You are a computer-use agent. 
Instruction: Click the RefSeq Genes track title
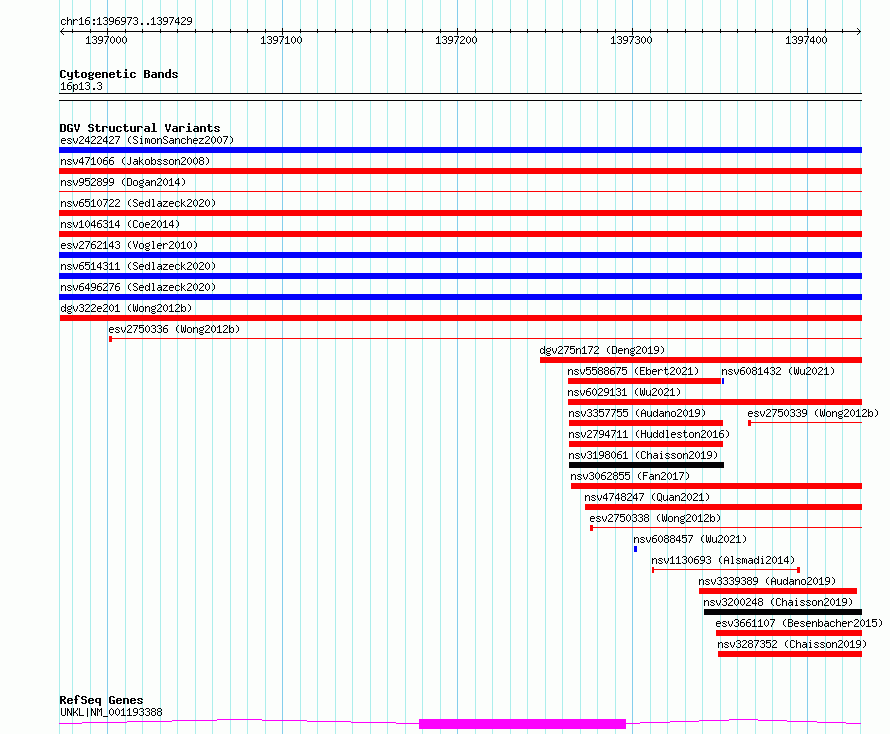tap(102, 701)
